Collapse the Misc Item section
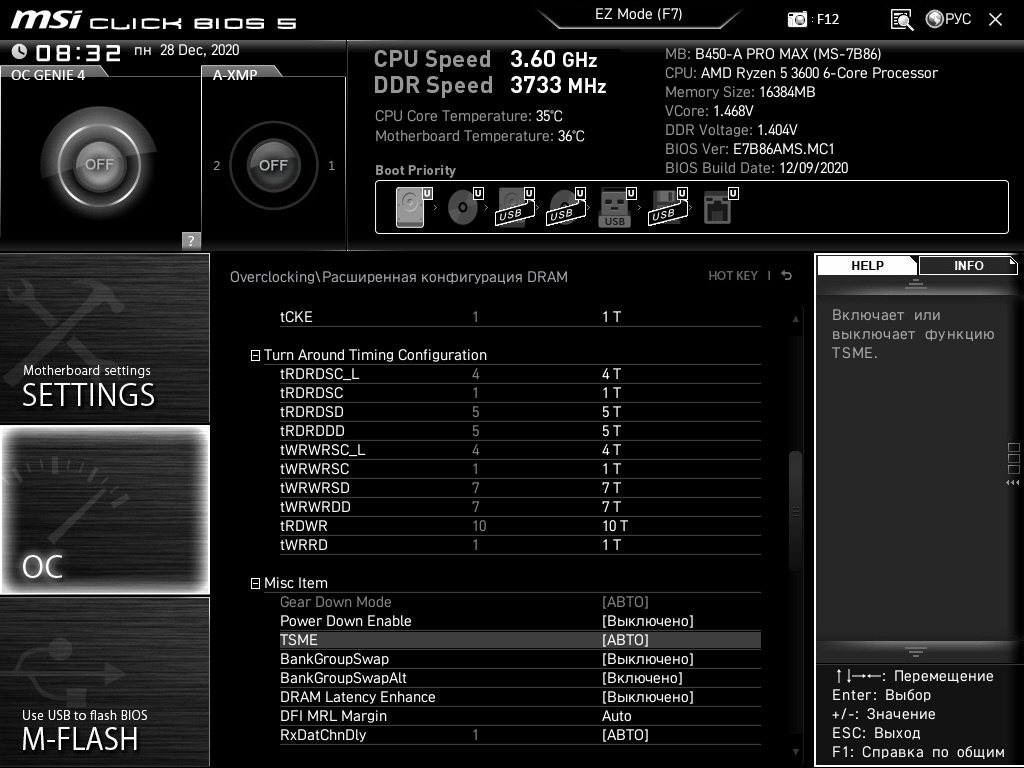 tap(255, 583)
